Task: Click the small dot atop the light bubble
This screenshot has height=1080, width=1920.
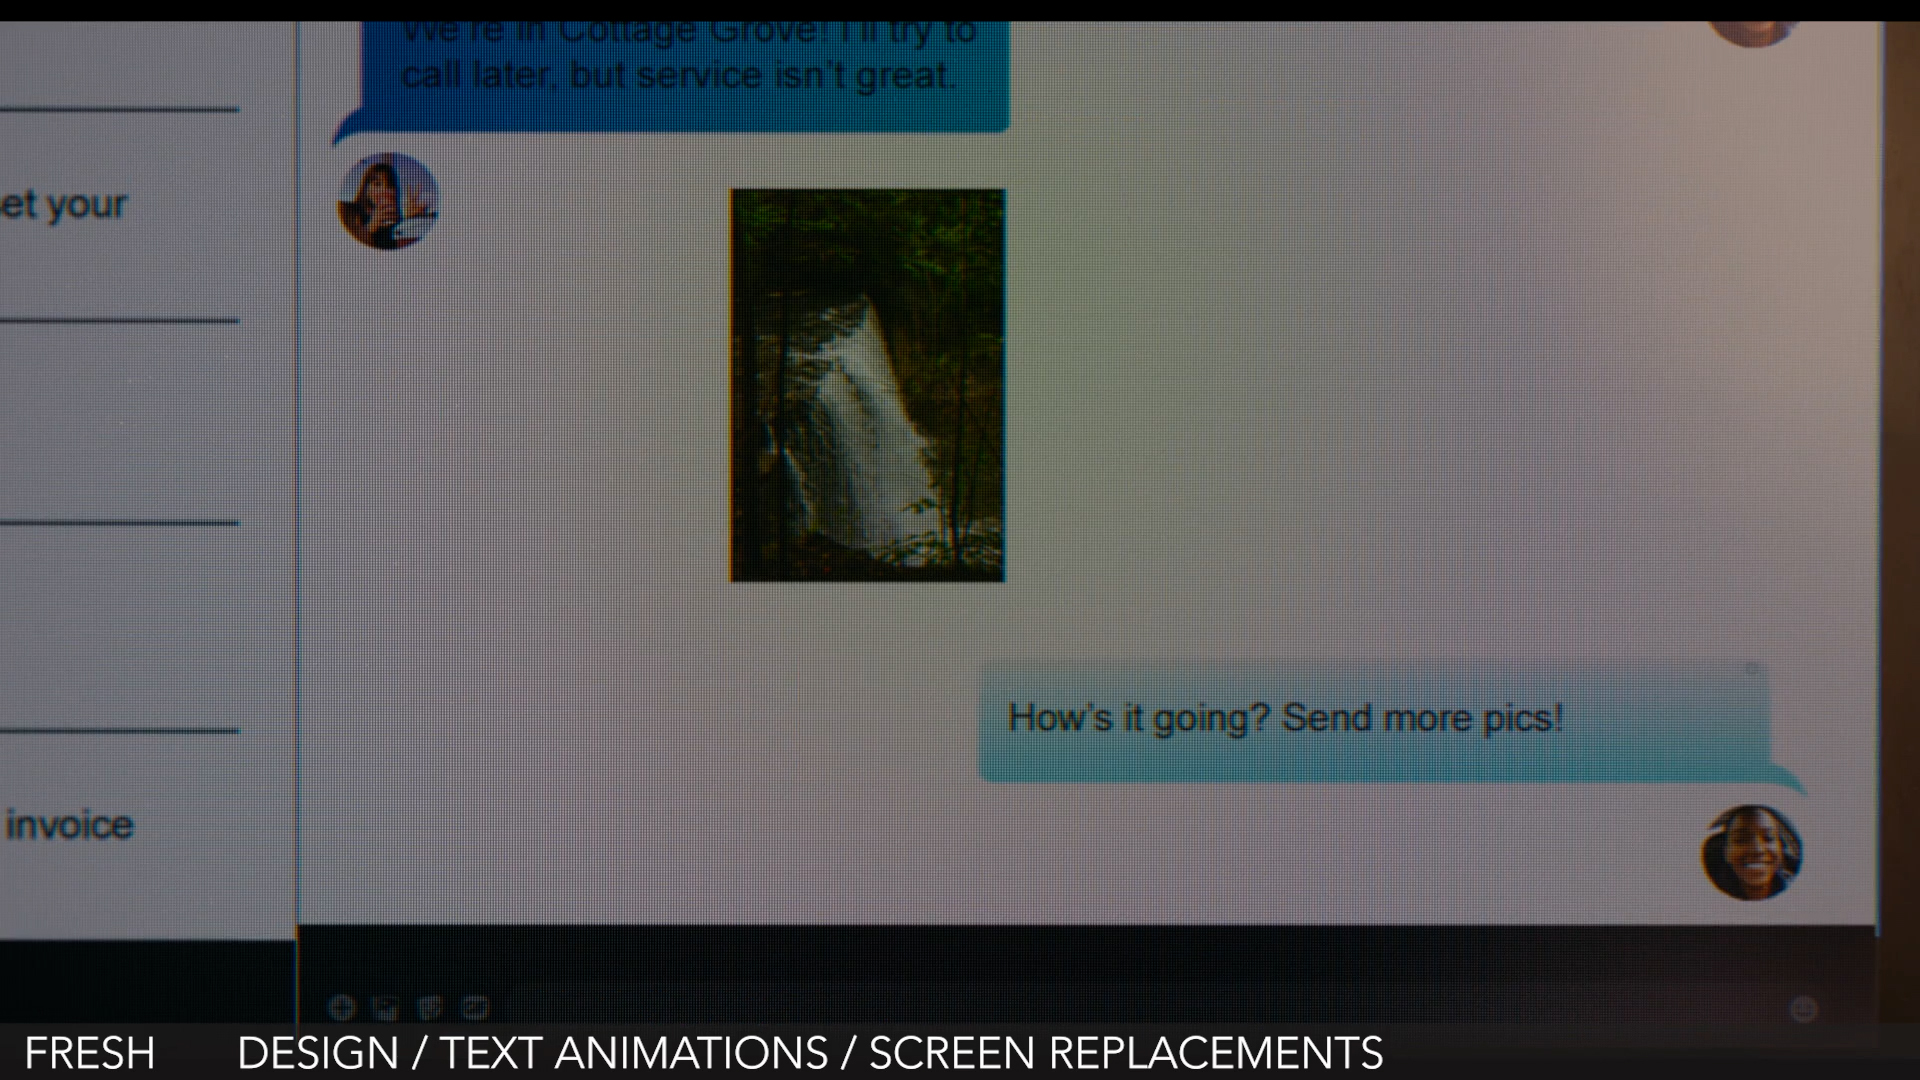Action: [1751, 668]
